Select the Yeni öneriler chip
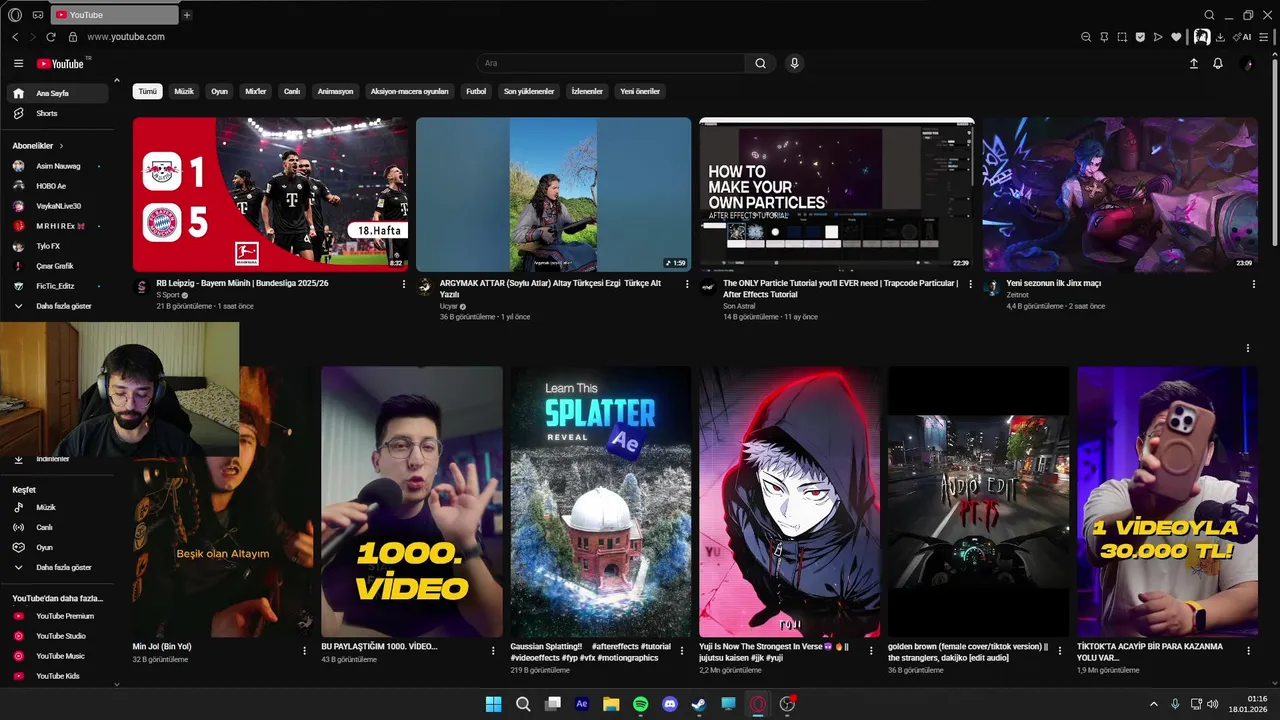Viewport: 1280px width, 720px height. (x=640, y=91)
